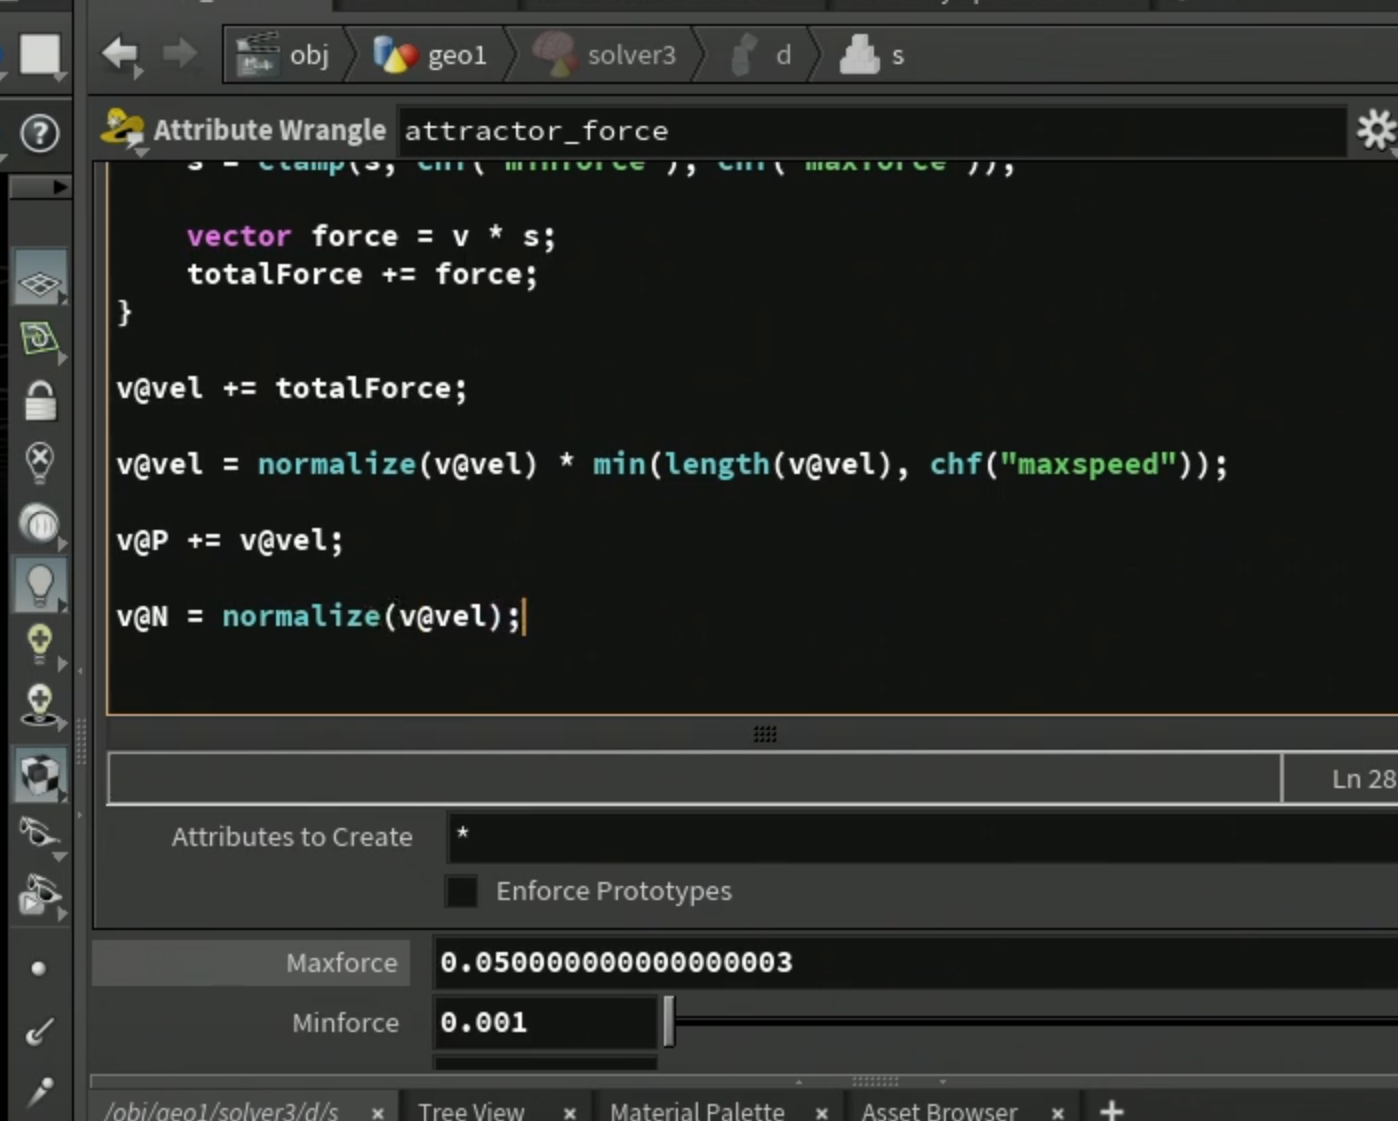Switch to the Tree View tab

471,1111
